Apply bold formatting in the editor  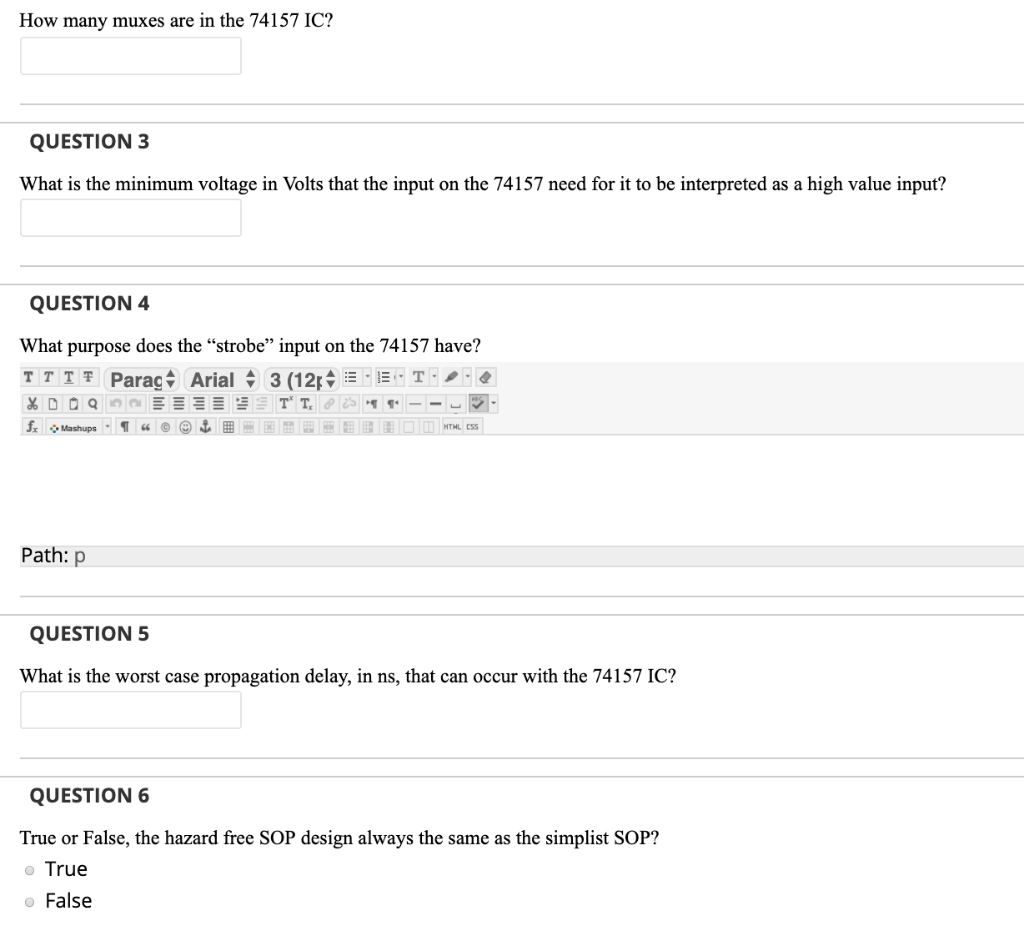click(29, 378)
